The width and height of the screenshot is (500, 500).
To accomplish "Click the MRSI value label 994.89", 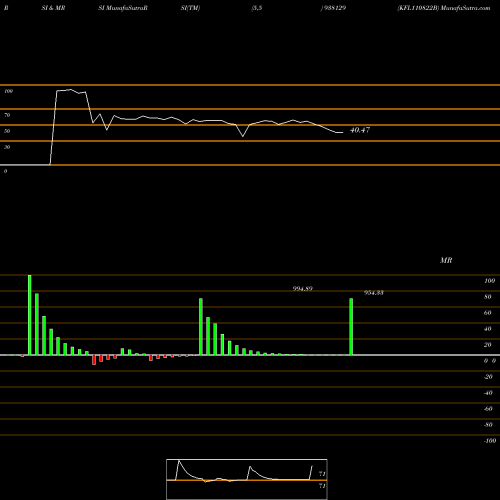I will (303, 289).
